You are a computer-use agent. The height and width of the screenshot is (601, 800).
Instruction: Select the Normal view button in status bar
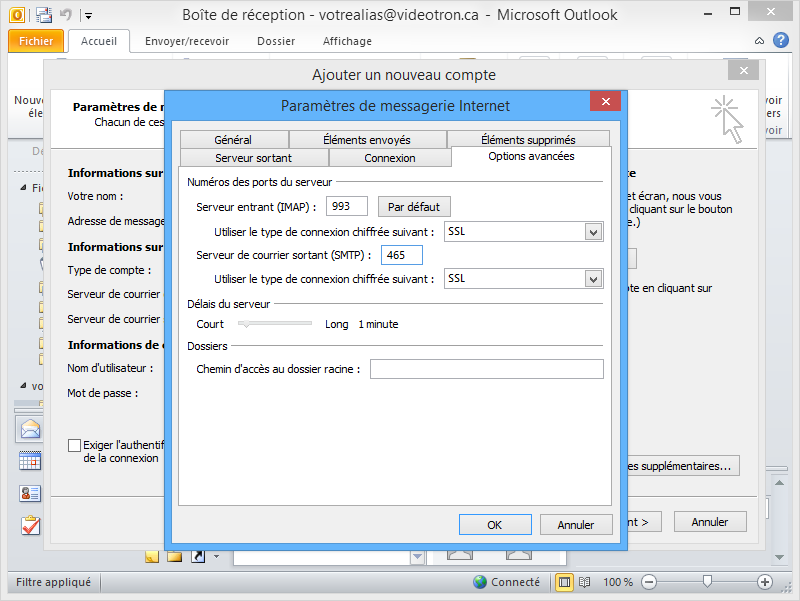click(x=564, y=582)
